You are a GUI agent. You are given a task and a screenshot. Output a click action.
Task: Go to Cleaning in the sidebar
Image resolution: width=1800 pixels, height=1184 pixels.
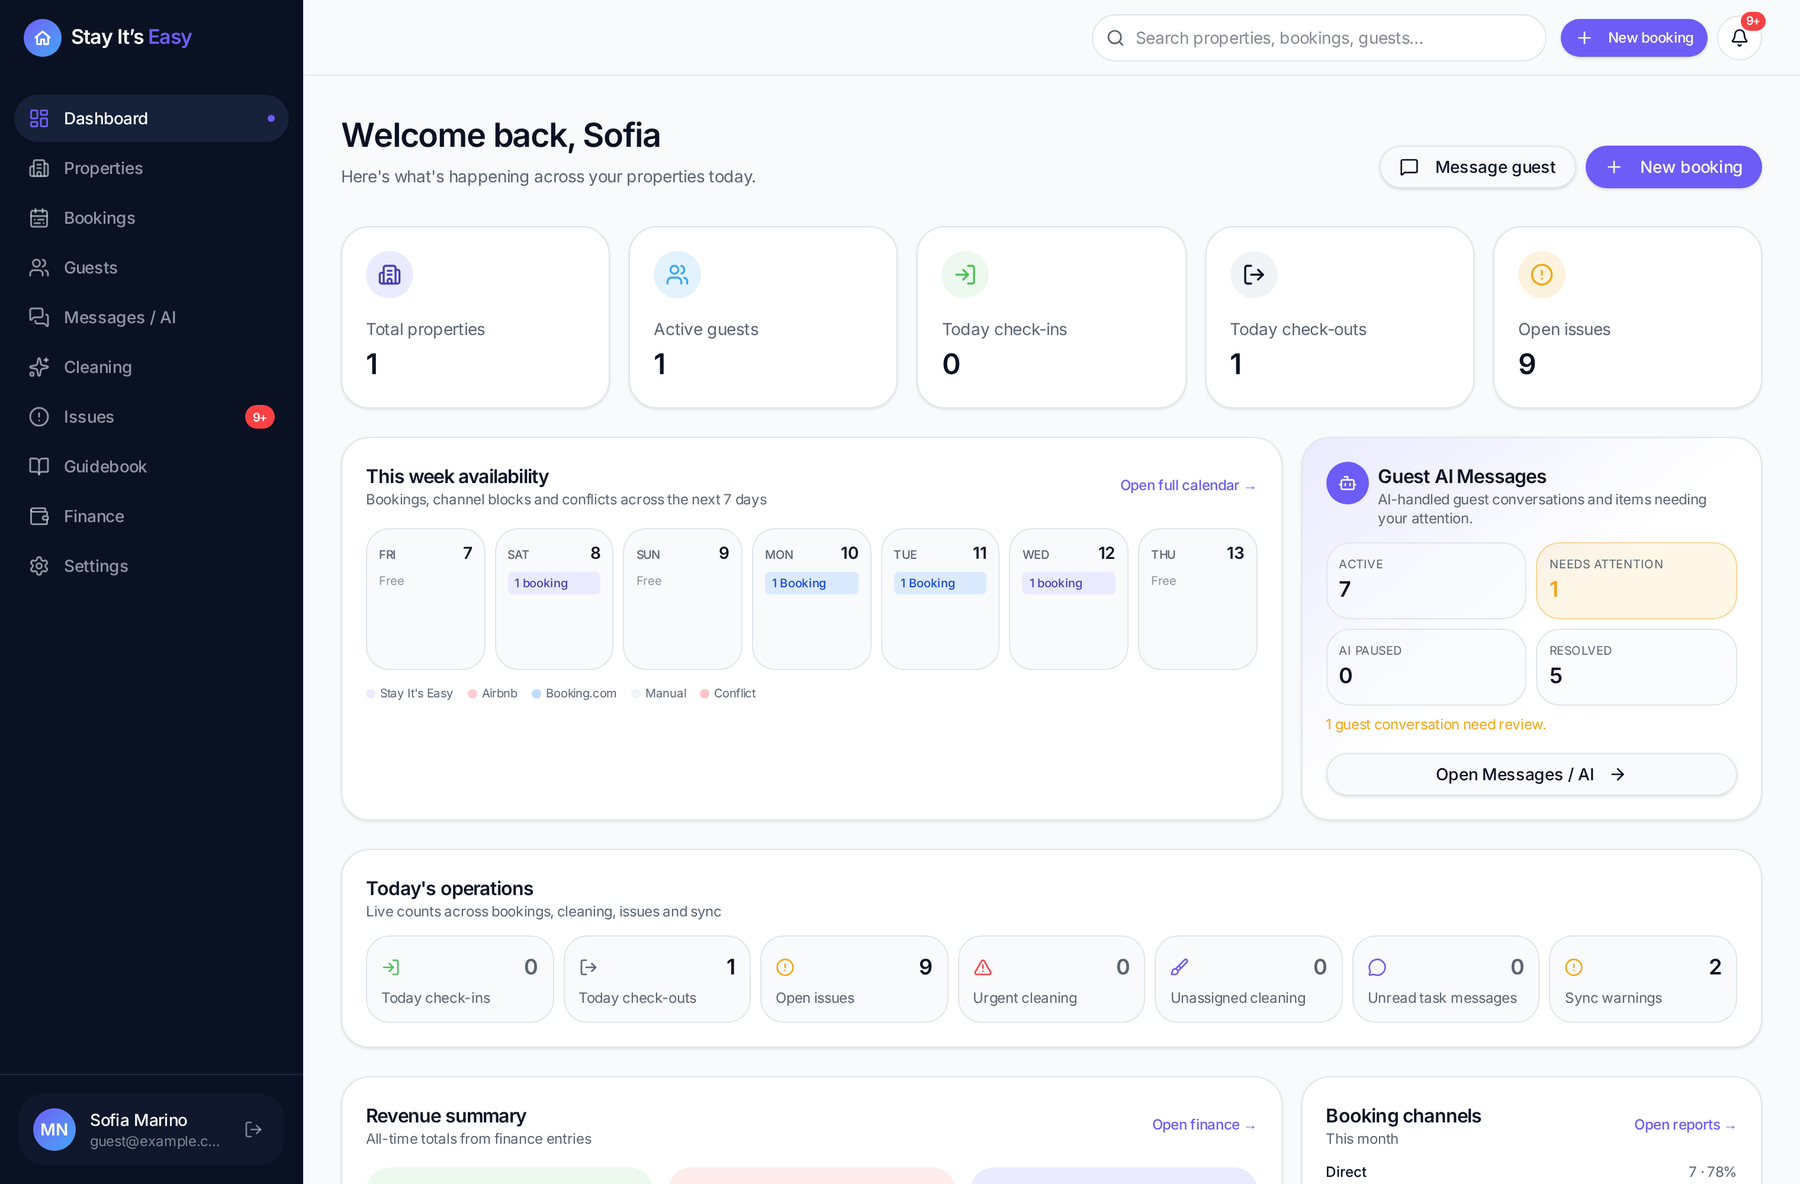[151, 367]
